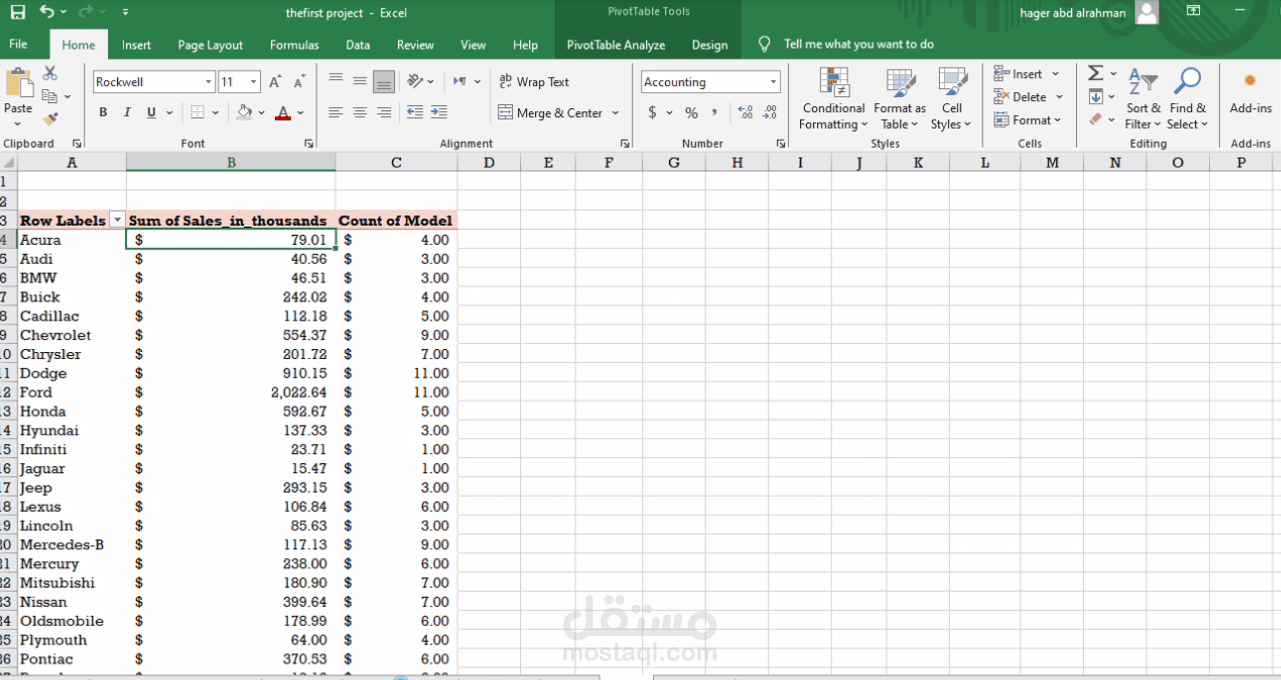Decrease indent in Alignment group
This screenshot has height=680, width=1281.
[x=414, y=113]
